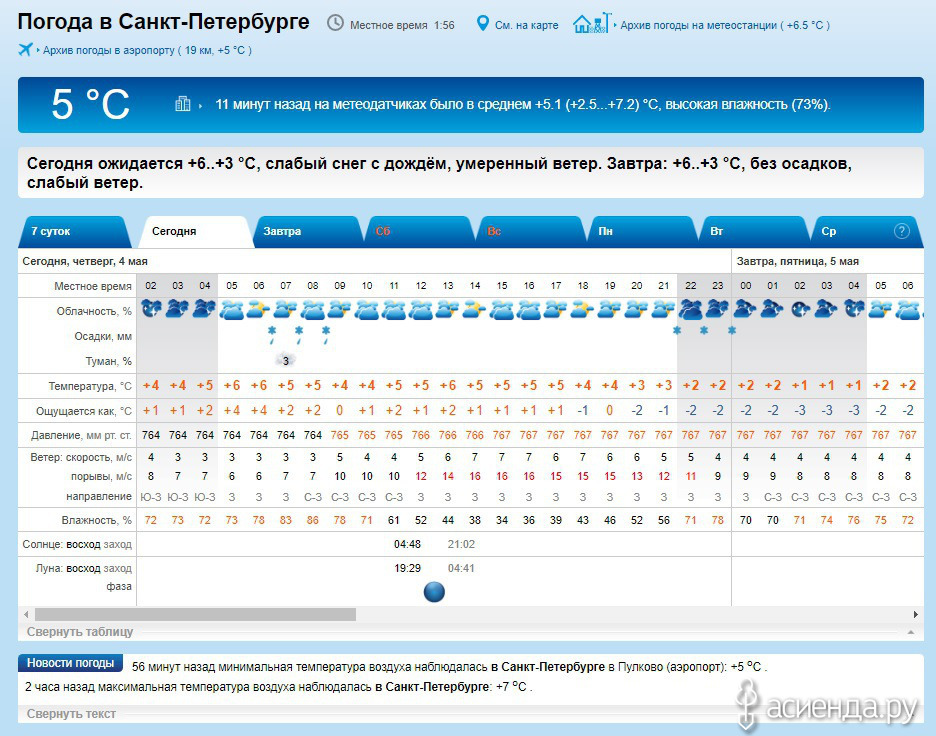Click the Сегодня, четверг, 4 мая header
Image resolution: width=936 pixels, height=736 pixels.
pyautogui.click(x=85, y=261)
